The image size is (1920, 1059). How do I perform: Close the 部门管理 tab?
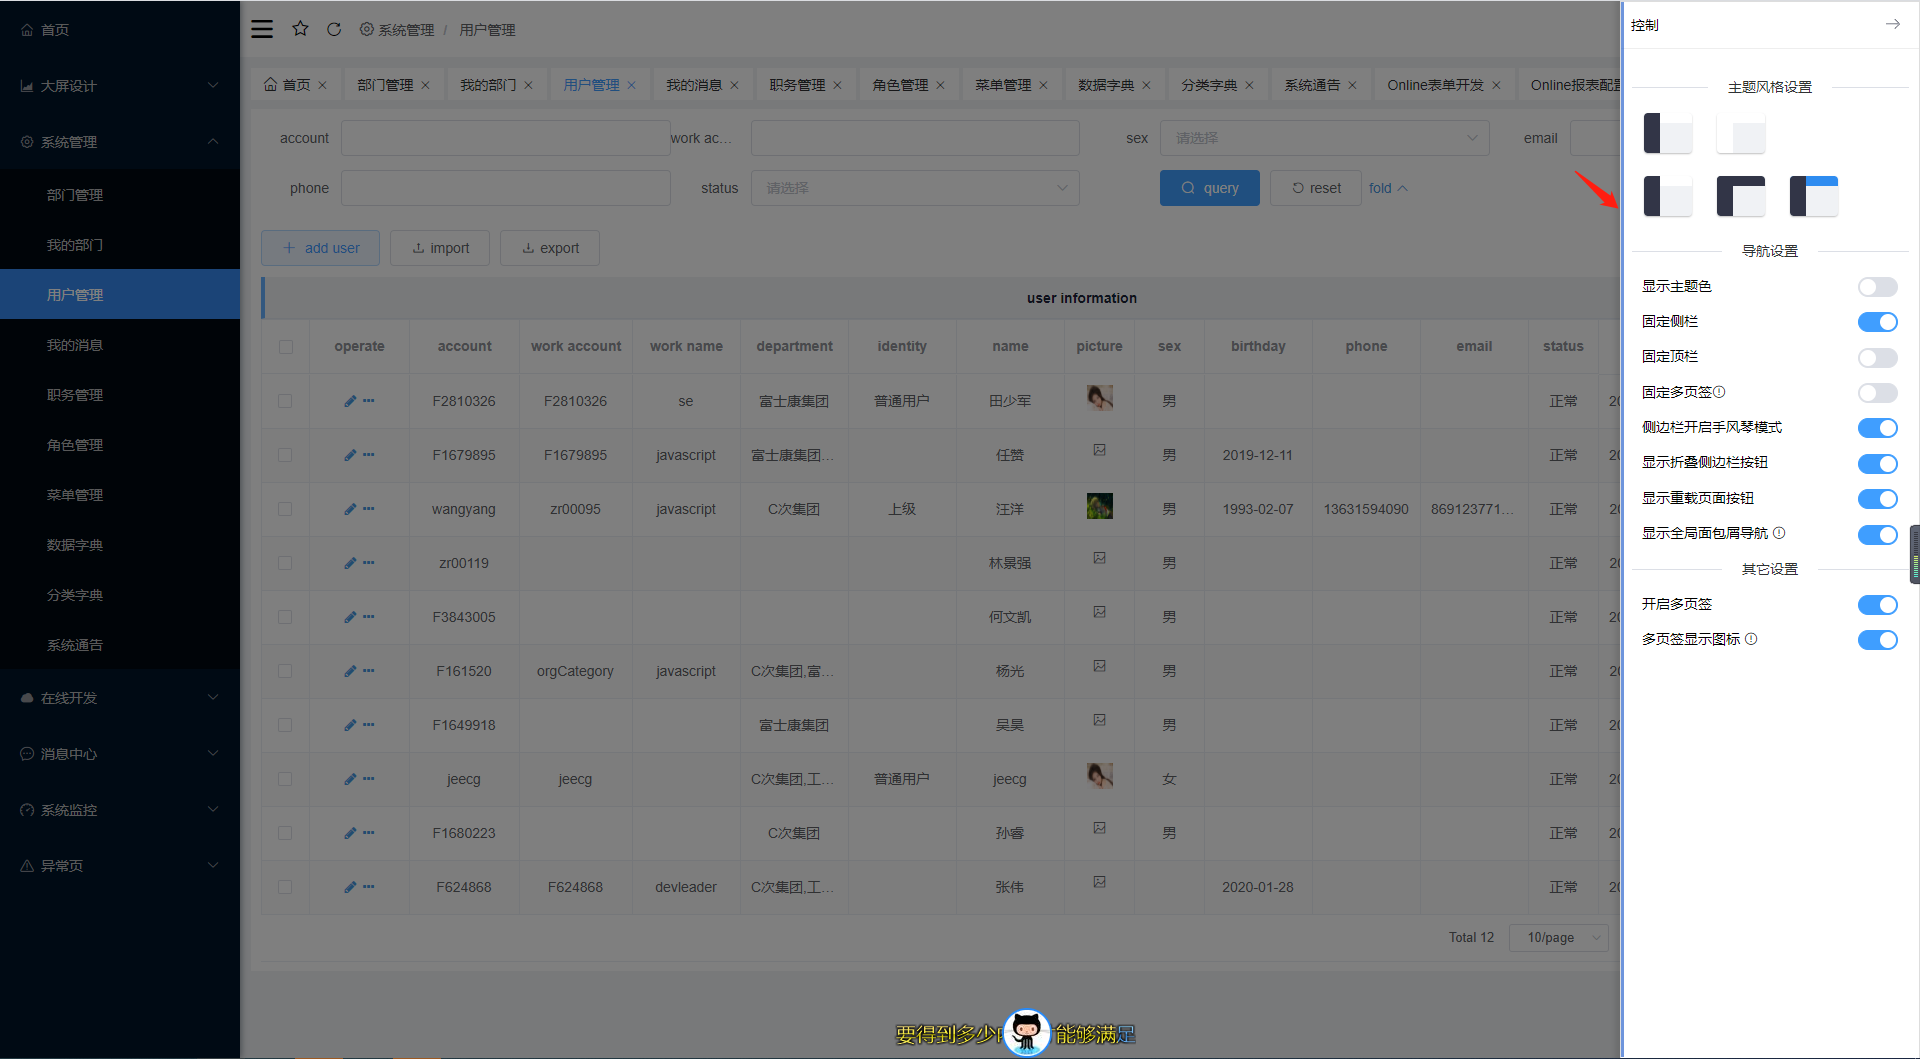point(425,85)
